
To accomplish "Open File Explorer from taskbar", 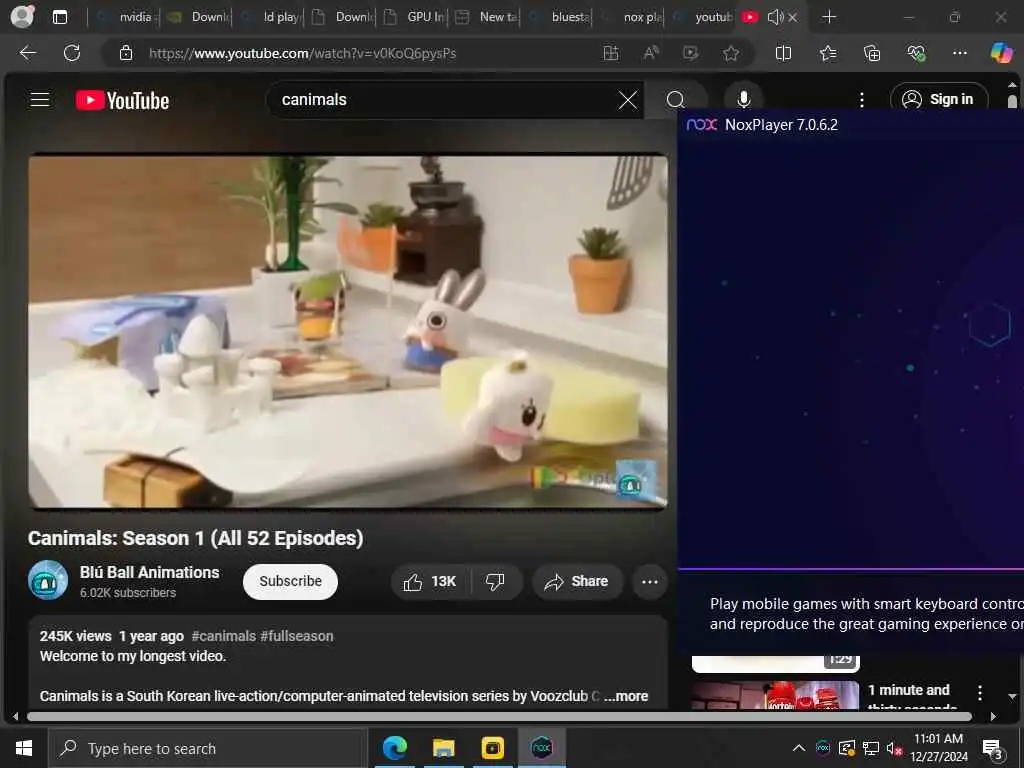I will point(443,748).
